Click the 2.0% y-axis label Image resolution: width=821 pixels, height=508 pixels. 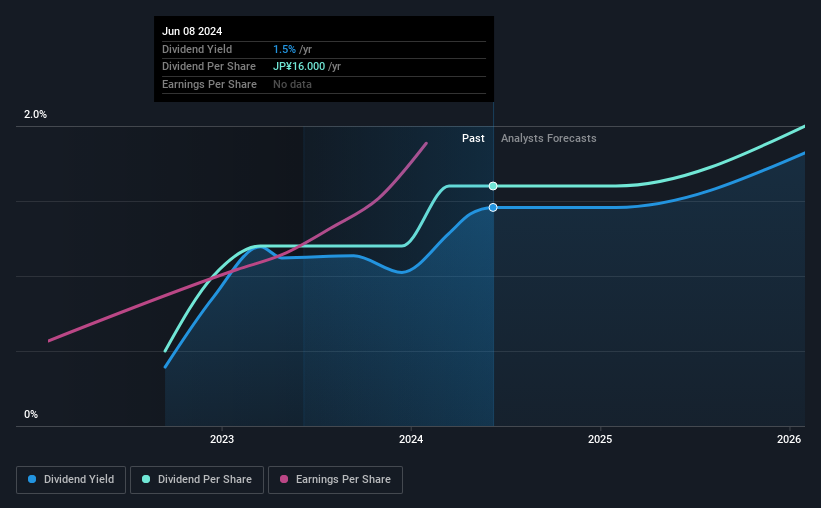click(x=35, y=114)
